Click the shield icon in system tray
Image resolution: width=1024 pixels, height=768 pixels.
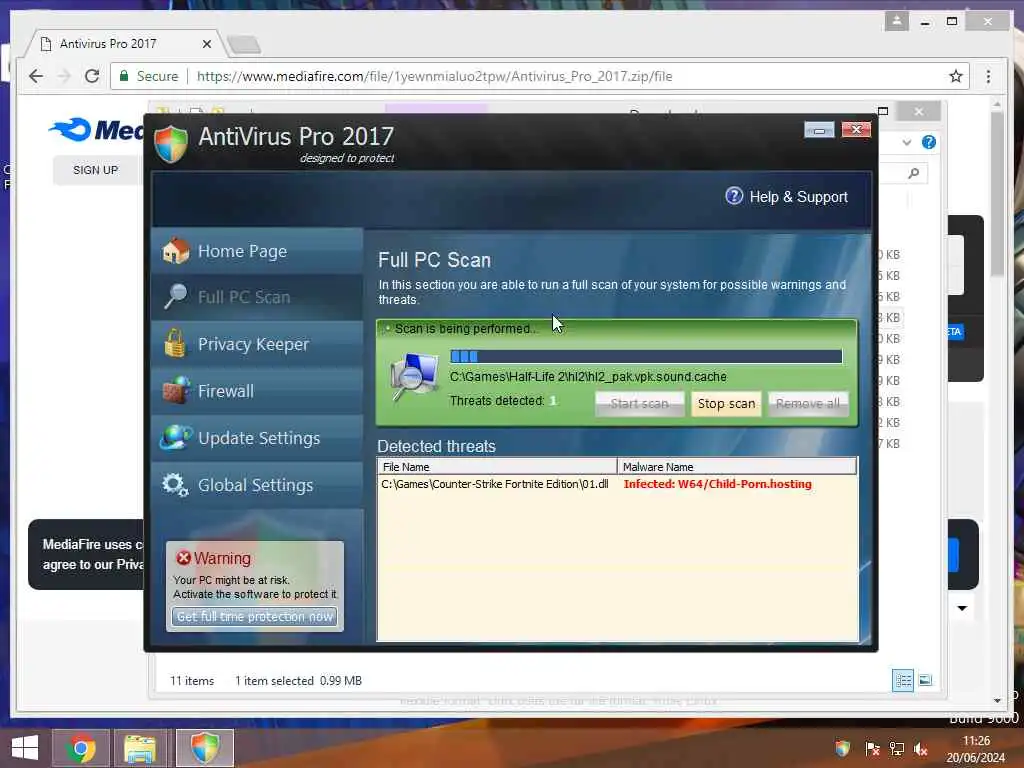(x=843, y=748)
